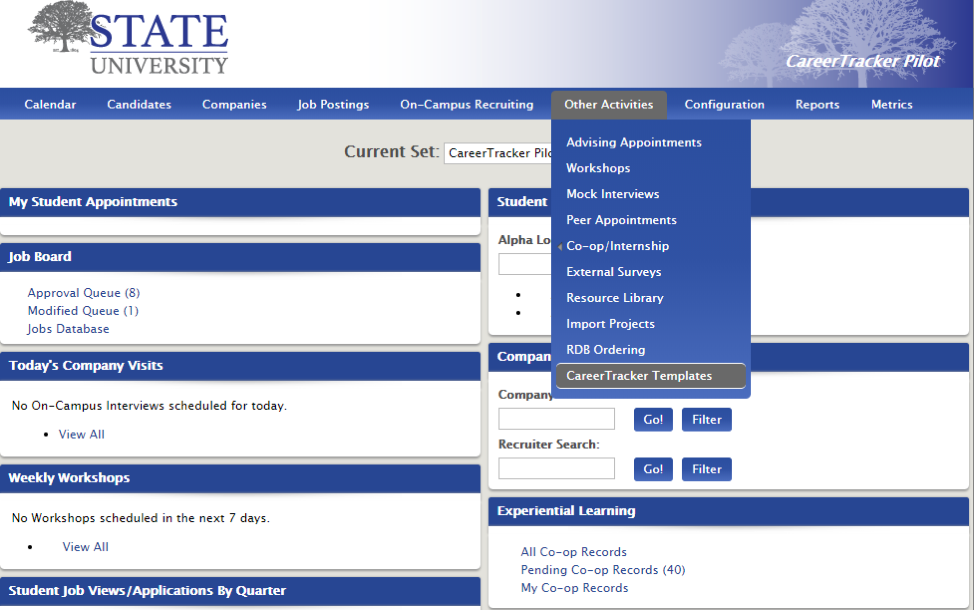Open All Co-op Records link
974x610 pixels.
pos(574,552)
